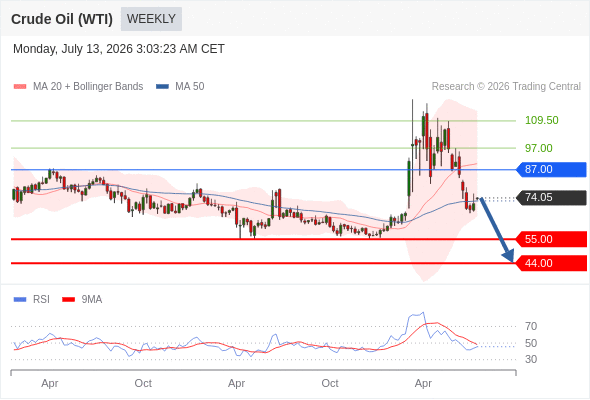590x400 pixels.
Task: Click the 109.50 resistance level label
Action: click(541, 120)
